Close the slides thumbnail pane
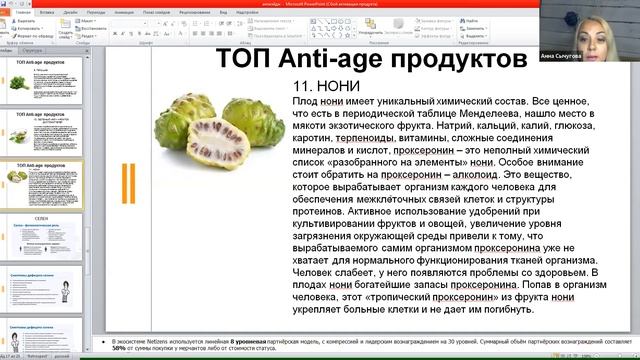 tap(87, 51)
